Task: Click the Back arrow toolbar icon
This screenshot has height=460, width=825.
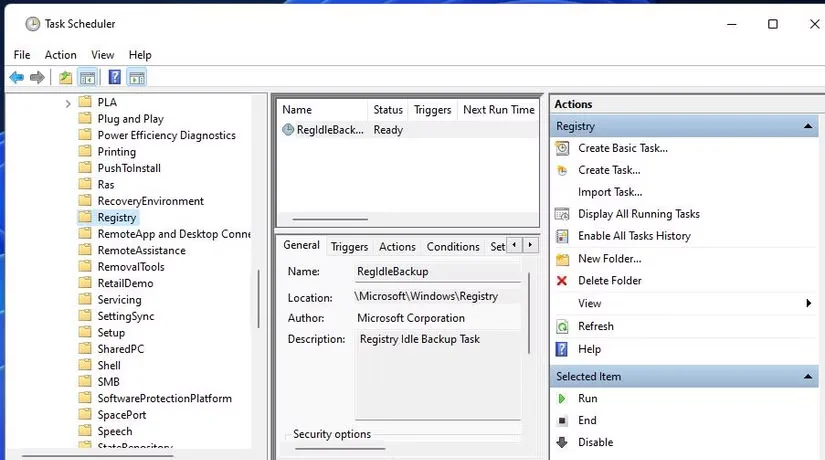Action: 16,78
